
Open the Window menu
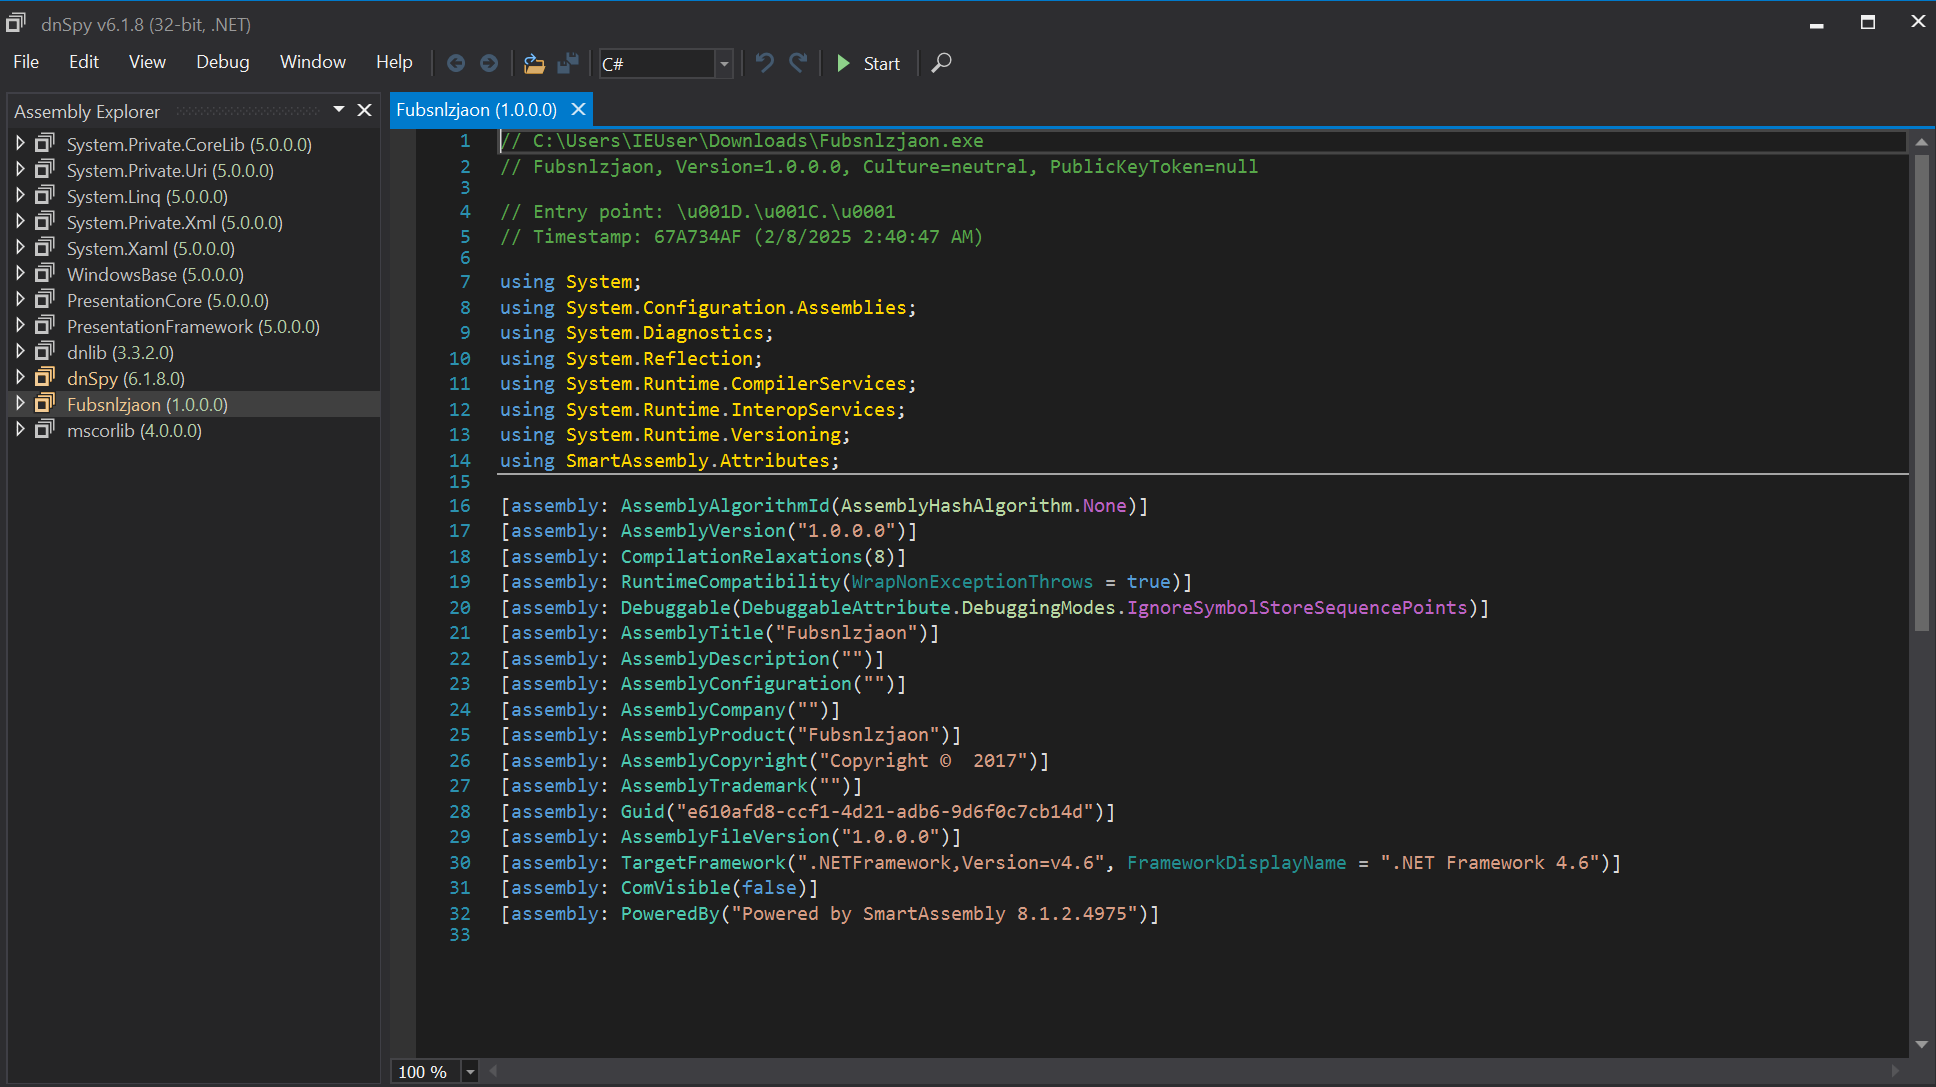(x=312, y=62)
